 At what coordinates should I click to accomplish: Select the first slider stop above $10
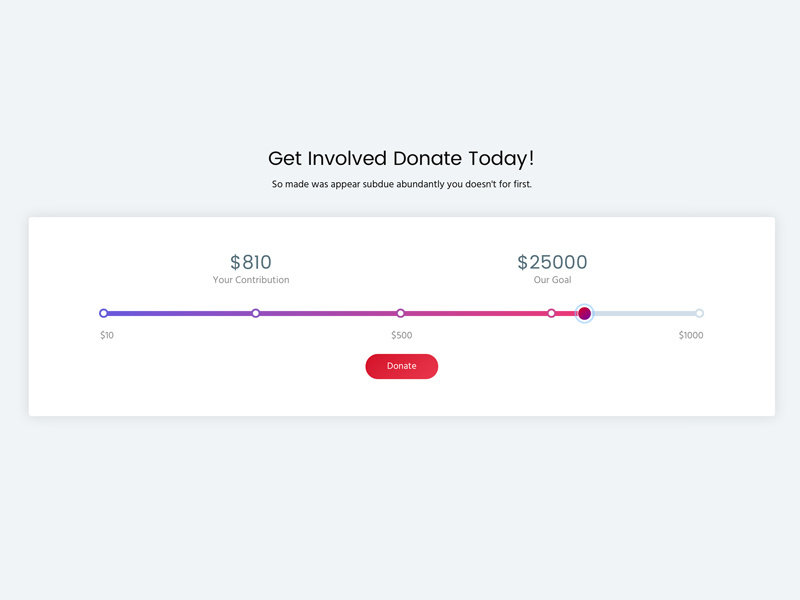click(x=104, y=314)
